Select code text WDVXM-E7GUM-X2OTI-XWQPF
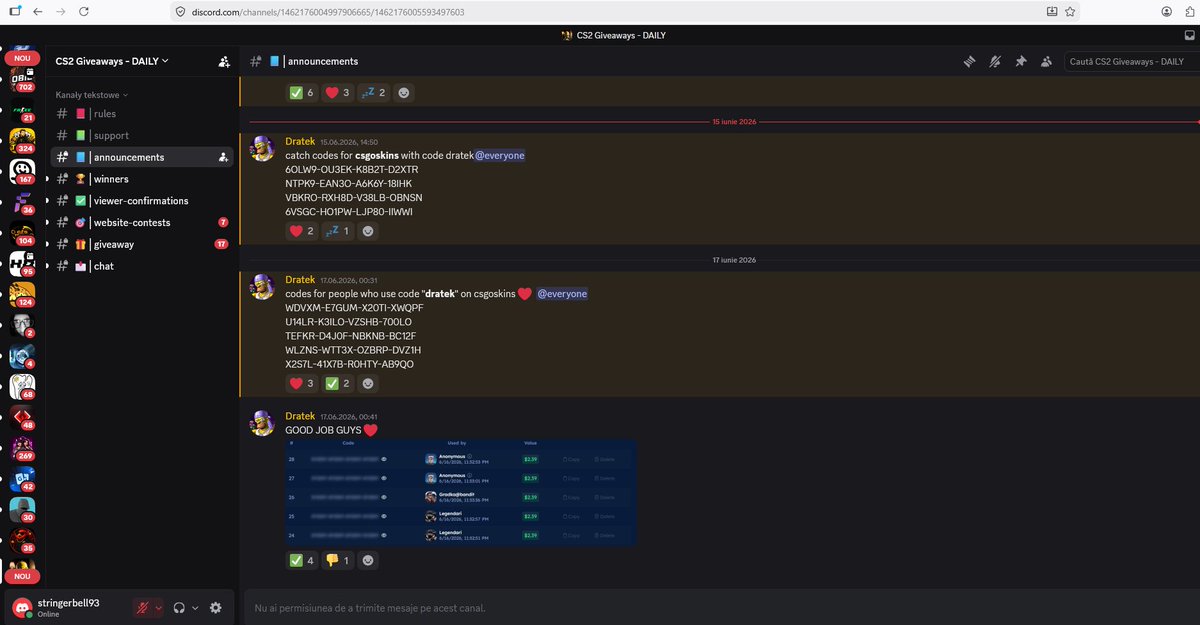The image size is (1200, 625). point(354,308)
